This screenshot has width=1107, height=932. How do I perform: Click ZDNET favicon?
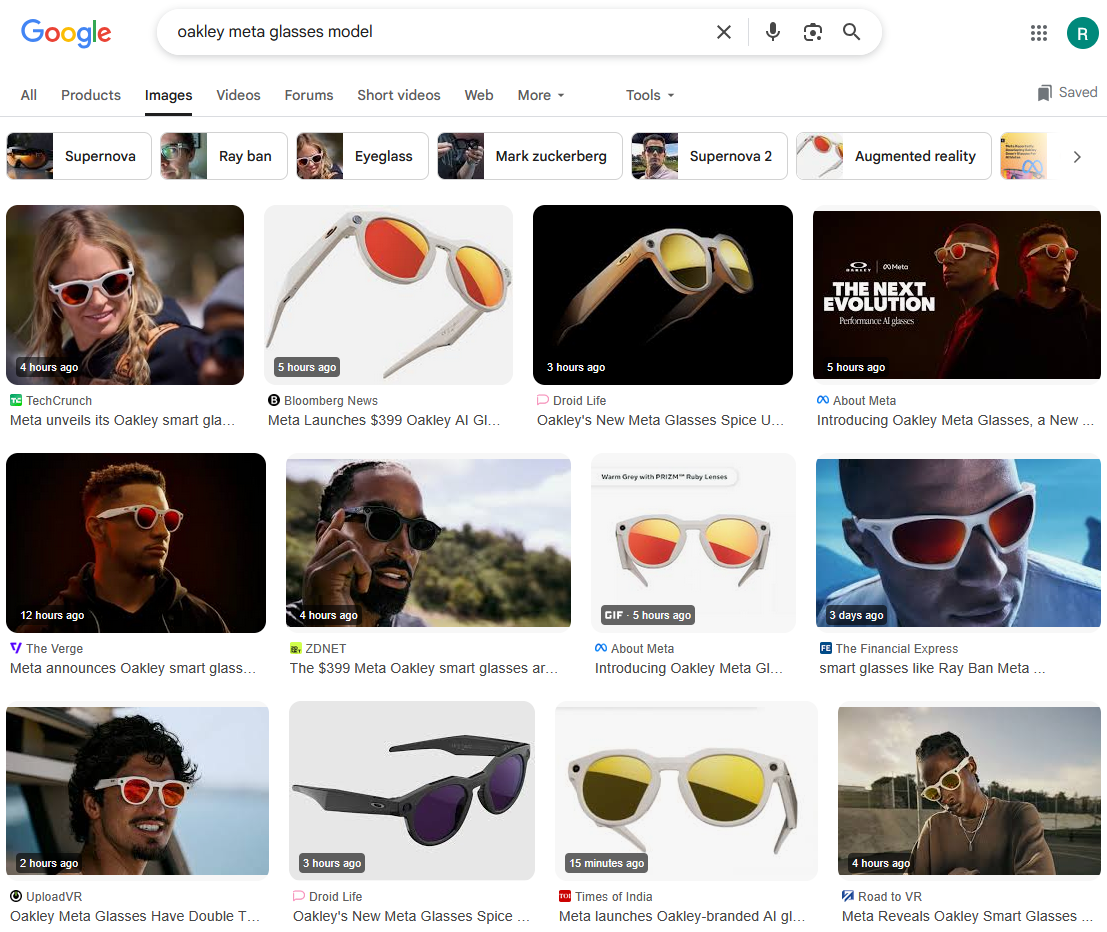(296, 648)
